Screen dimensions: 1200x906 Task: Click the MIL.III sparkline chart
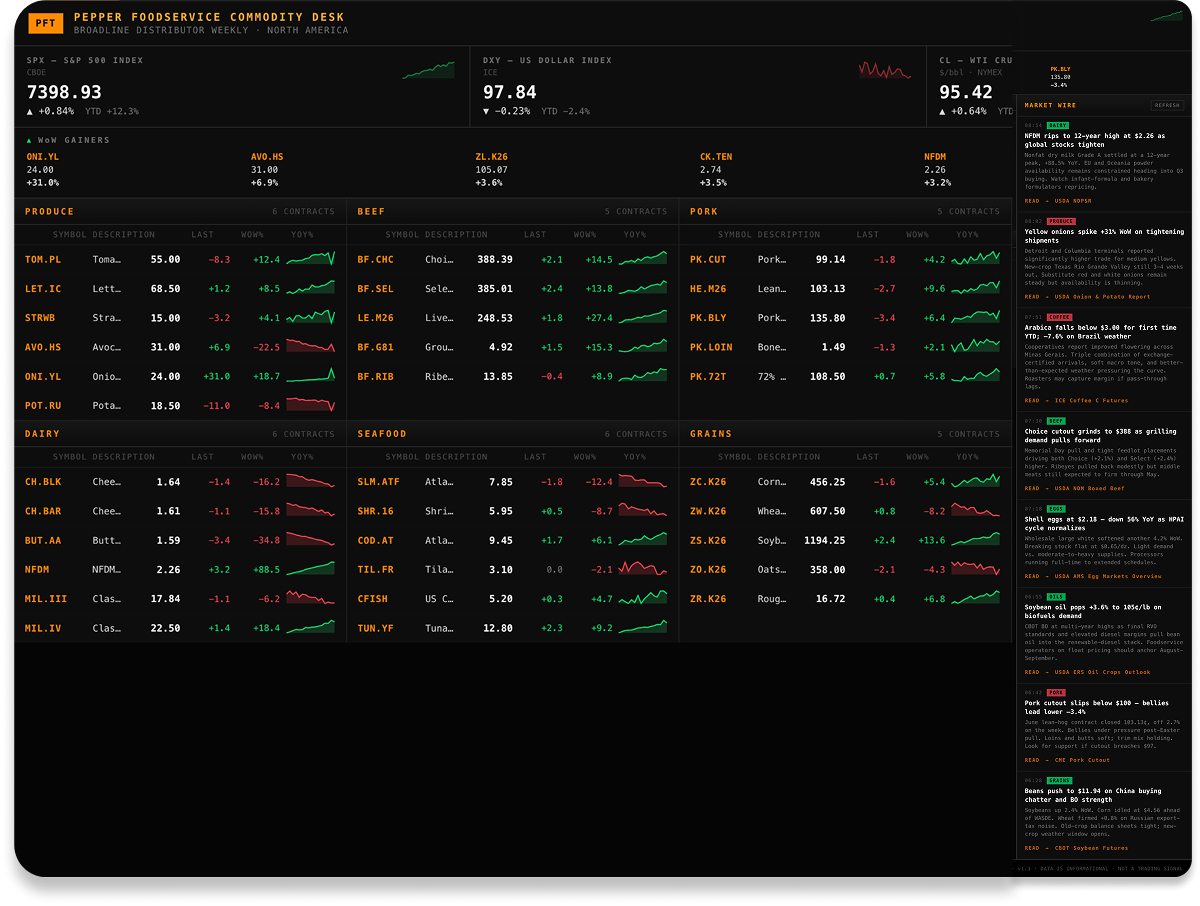click(x=311, y=598)
